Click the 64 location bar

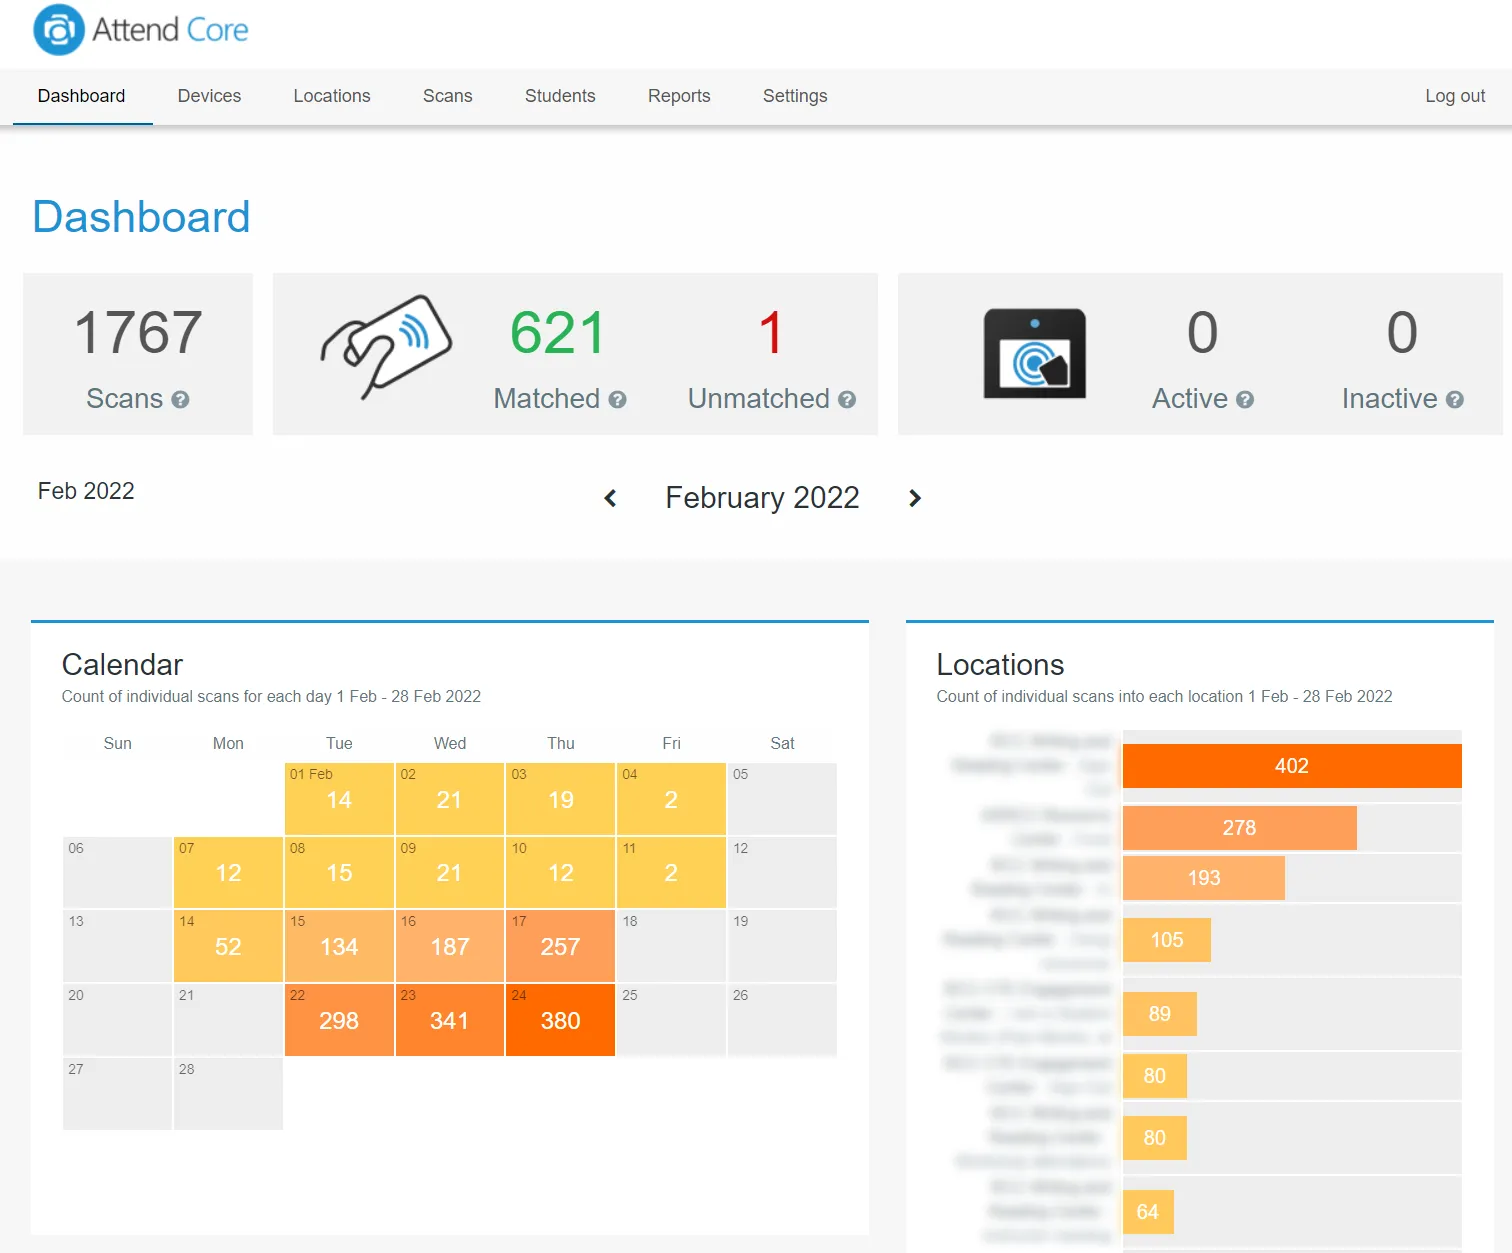pos(1148,1212)
